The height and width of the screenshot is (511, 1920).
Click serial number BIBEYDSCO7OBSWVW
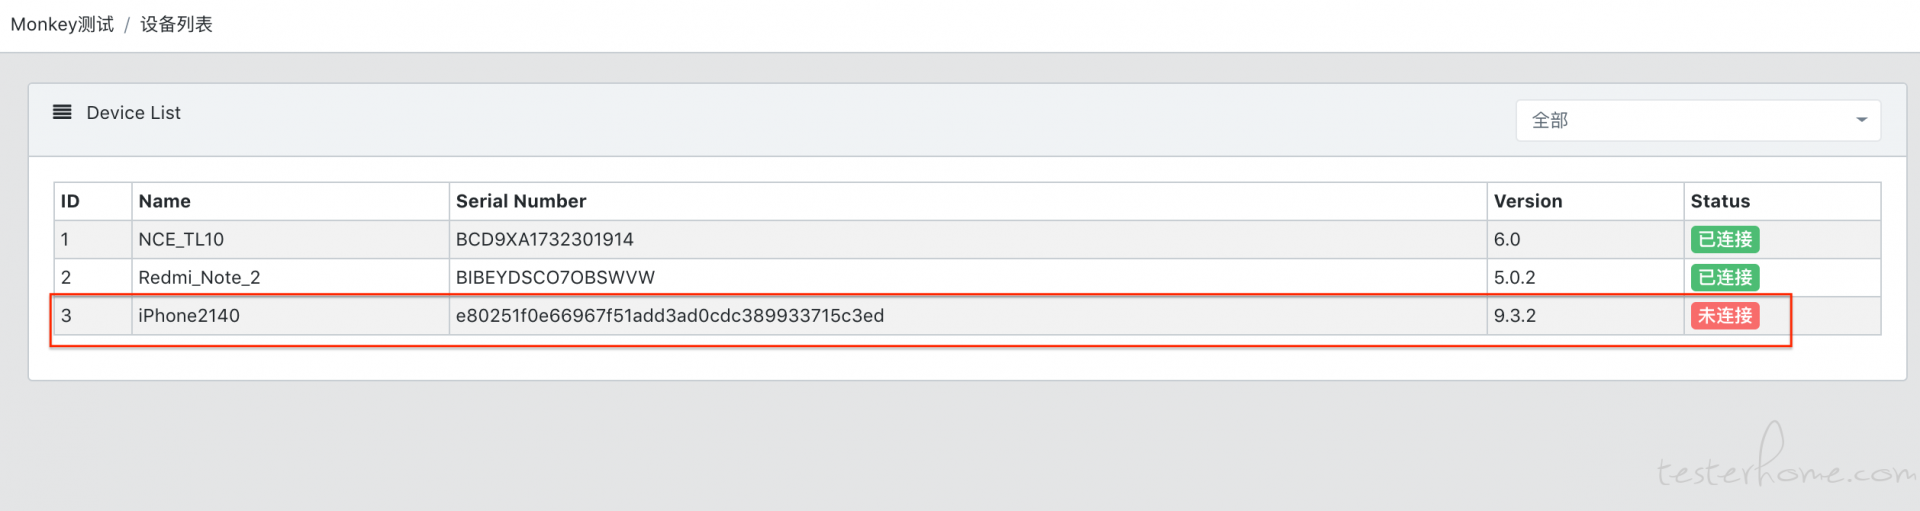(555, 277)
